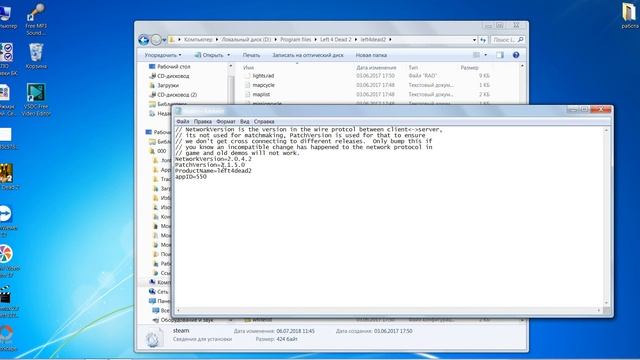
Task: Select the работа folder on desktop
Action: [630, 16]
